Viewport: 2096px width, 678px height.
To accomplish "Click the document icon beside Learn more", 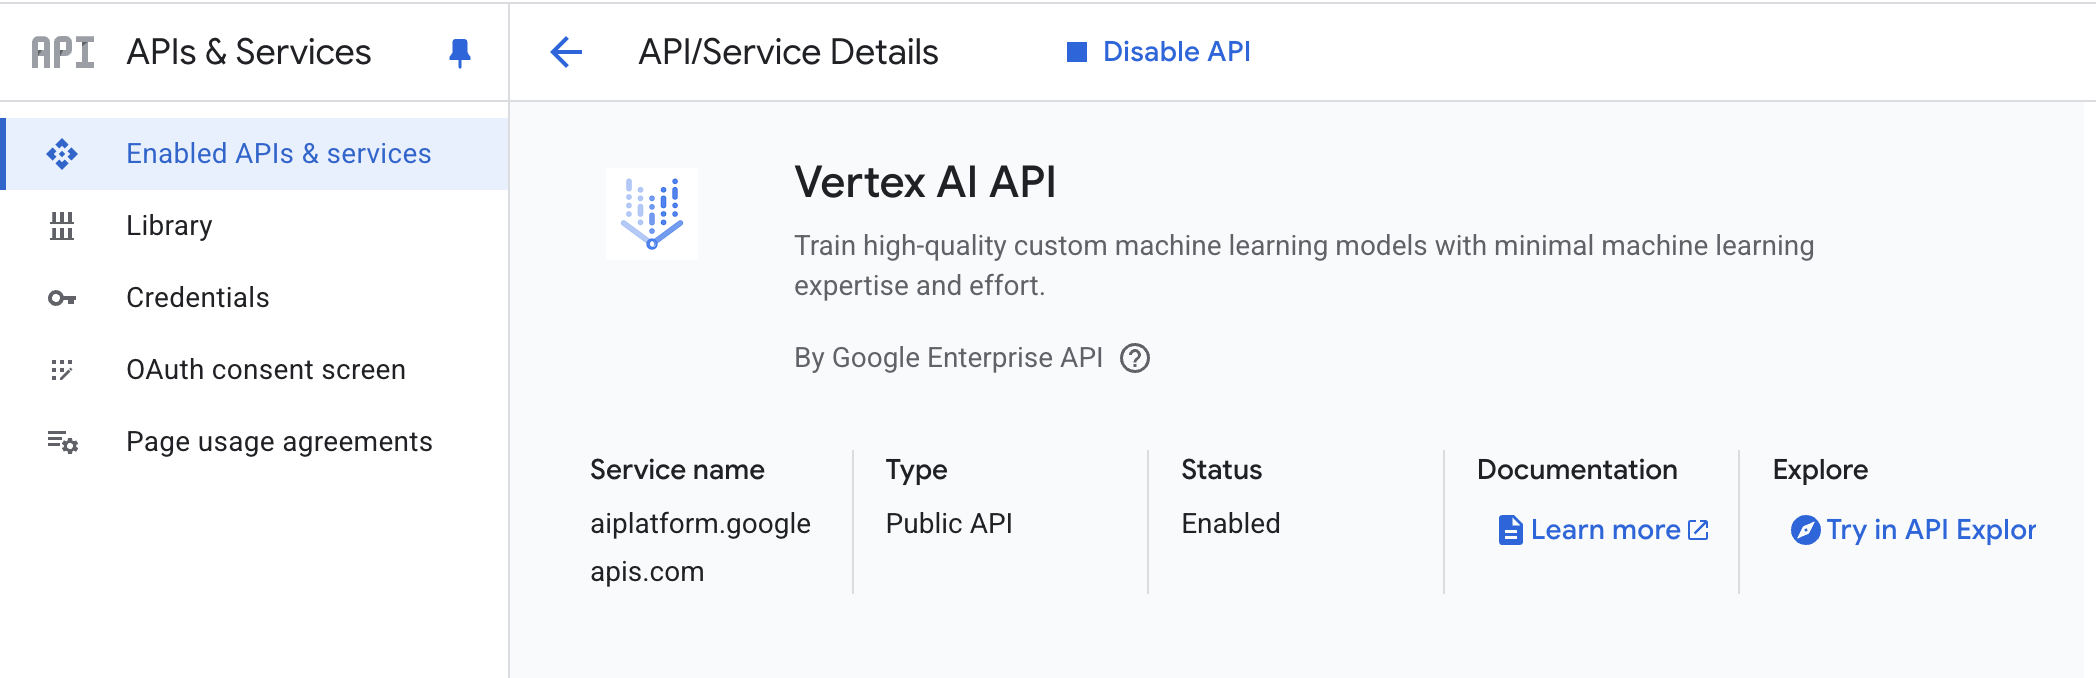I will click(1509, 530).
